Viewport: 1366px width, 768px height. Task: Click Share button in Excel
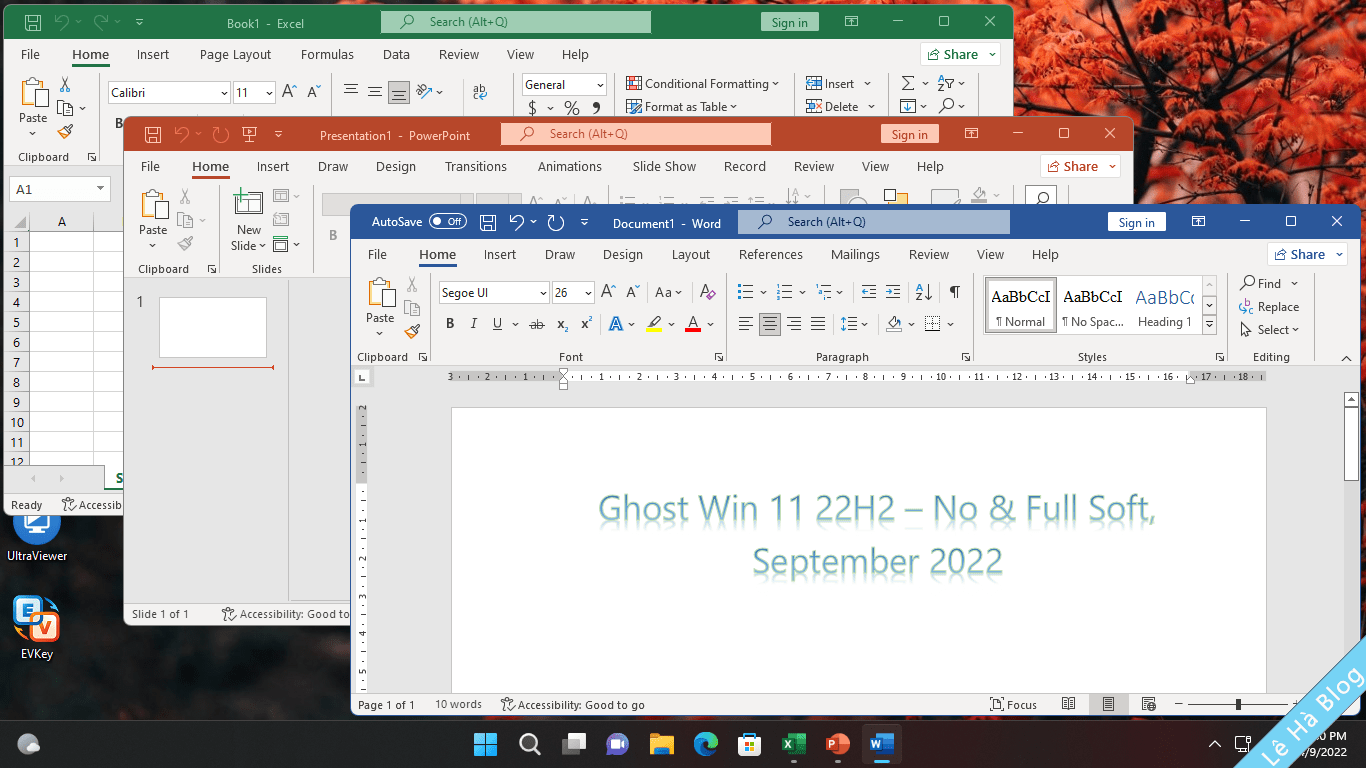tap(960, 54)
